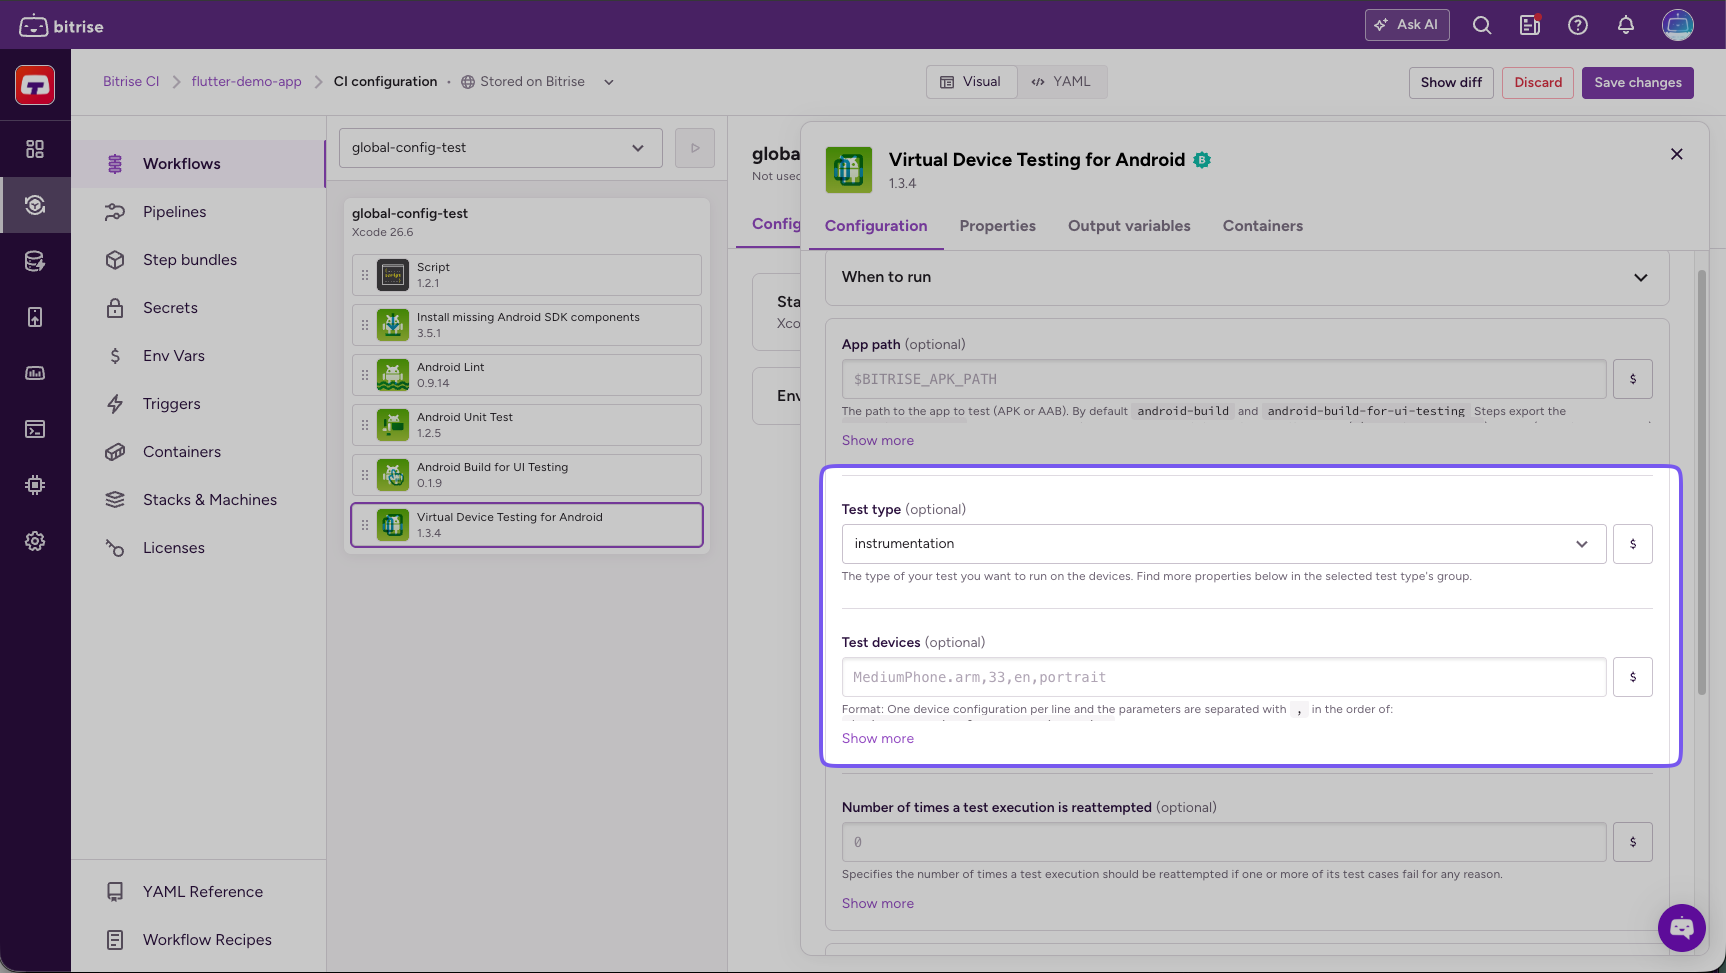This screenshot has width=1726, height=973.
Task: Open the help question mark icon
Action: pos(1578,25)
